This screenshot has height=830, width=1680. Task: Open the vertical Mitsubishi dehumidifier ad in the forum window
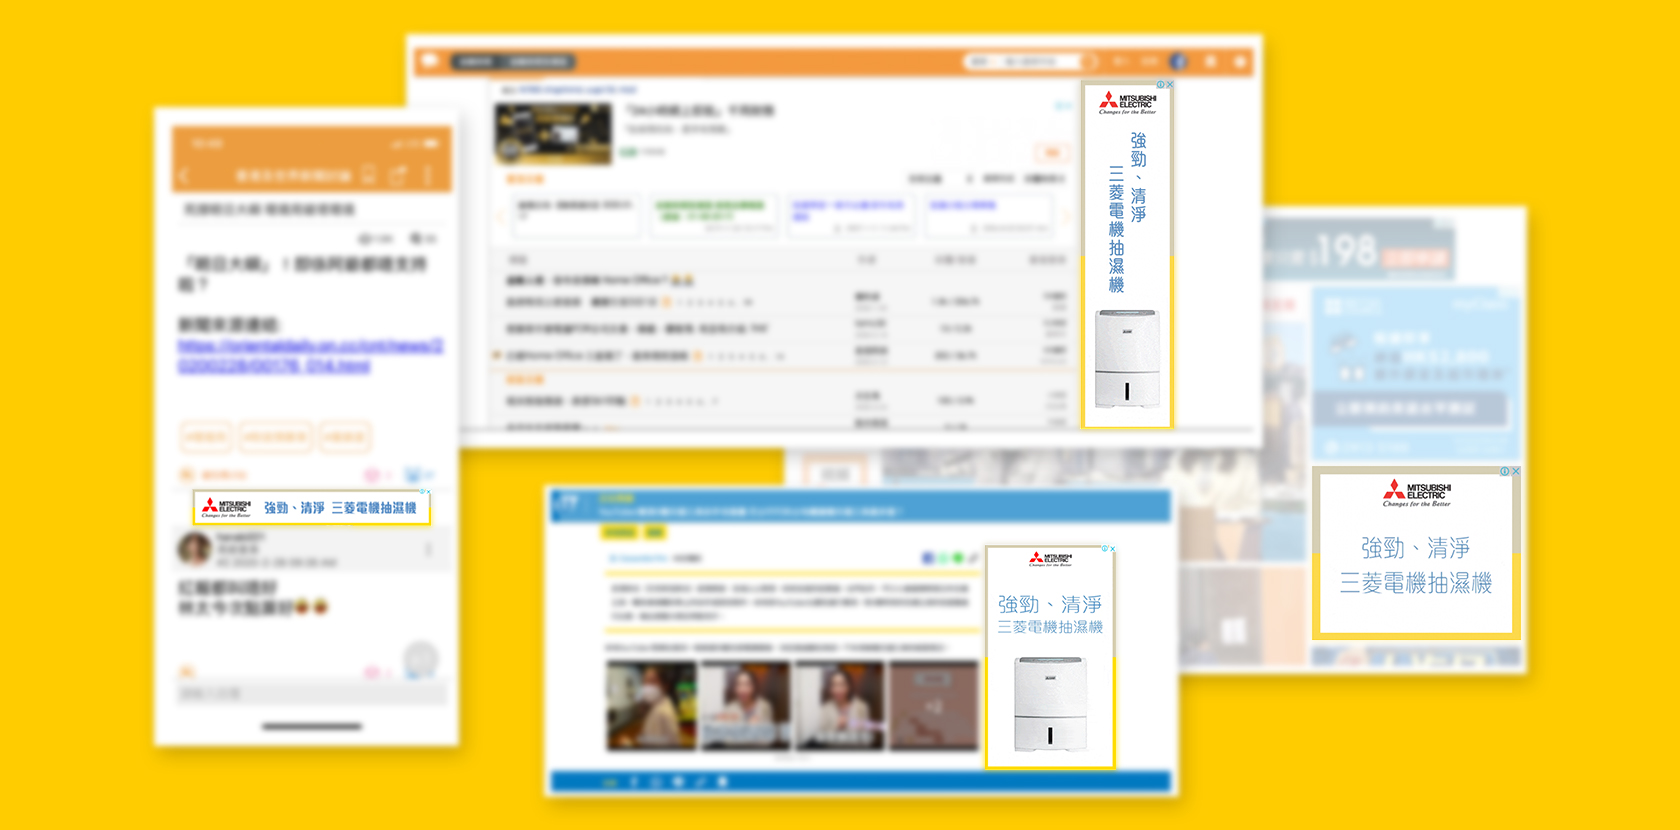click(1127, 255)
